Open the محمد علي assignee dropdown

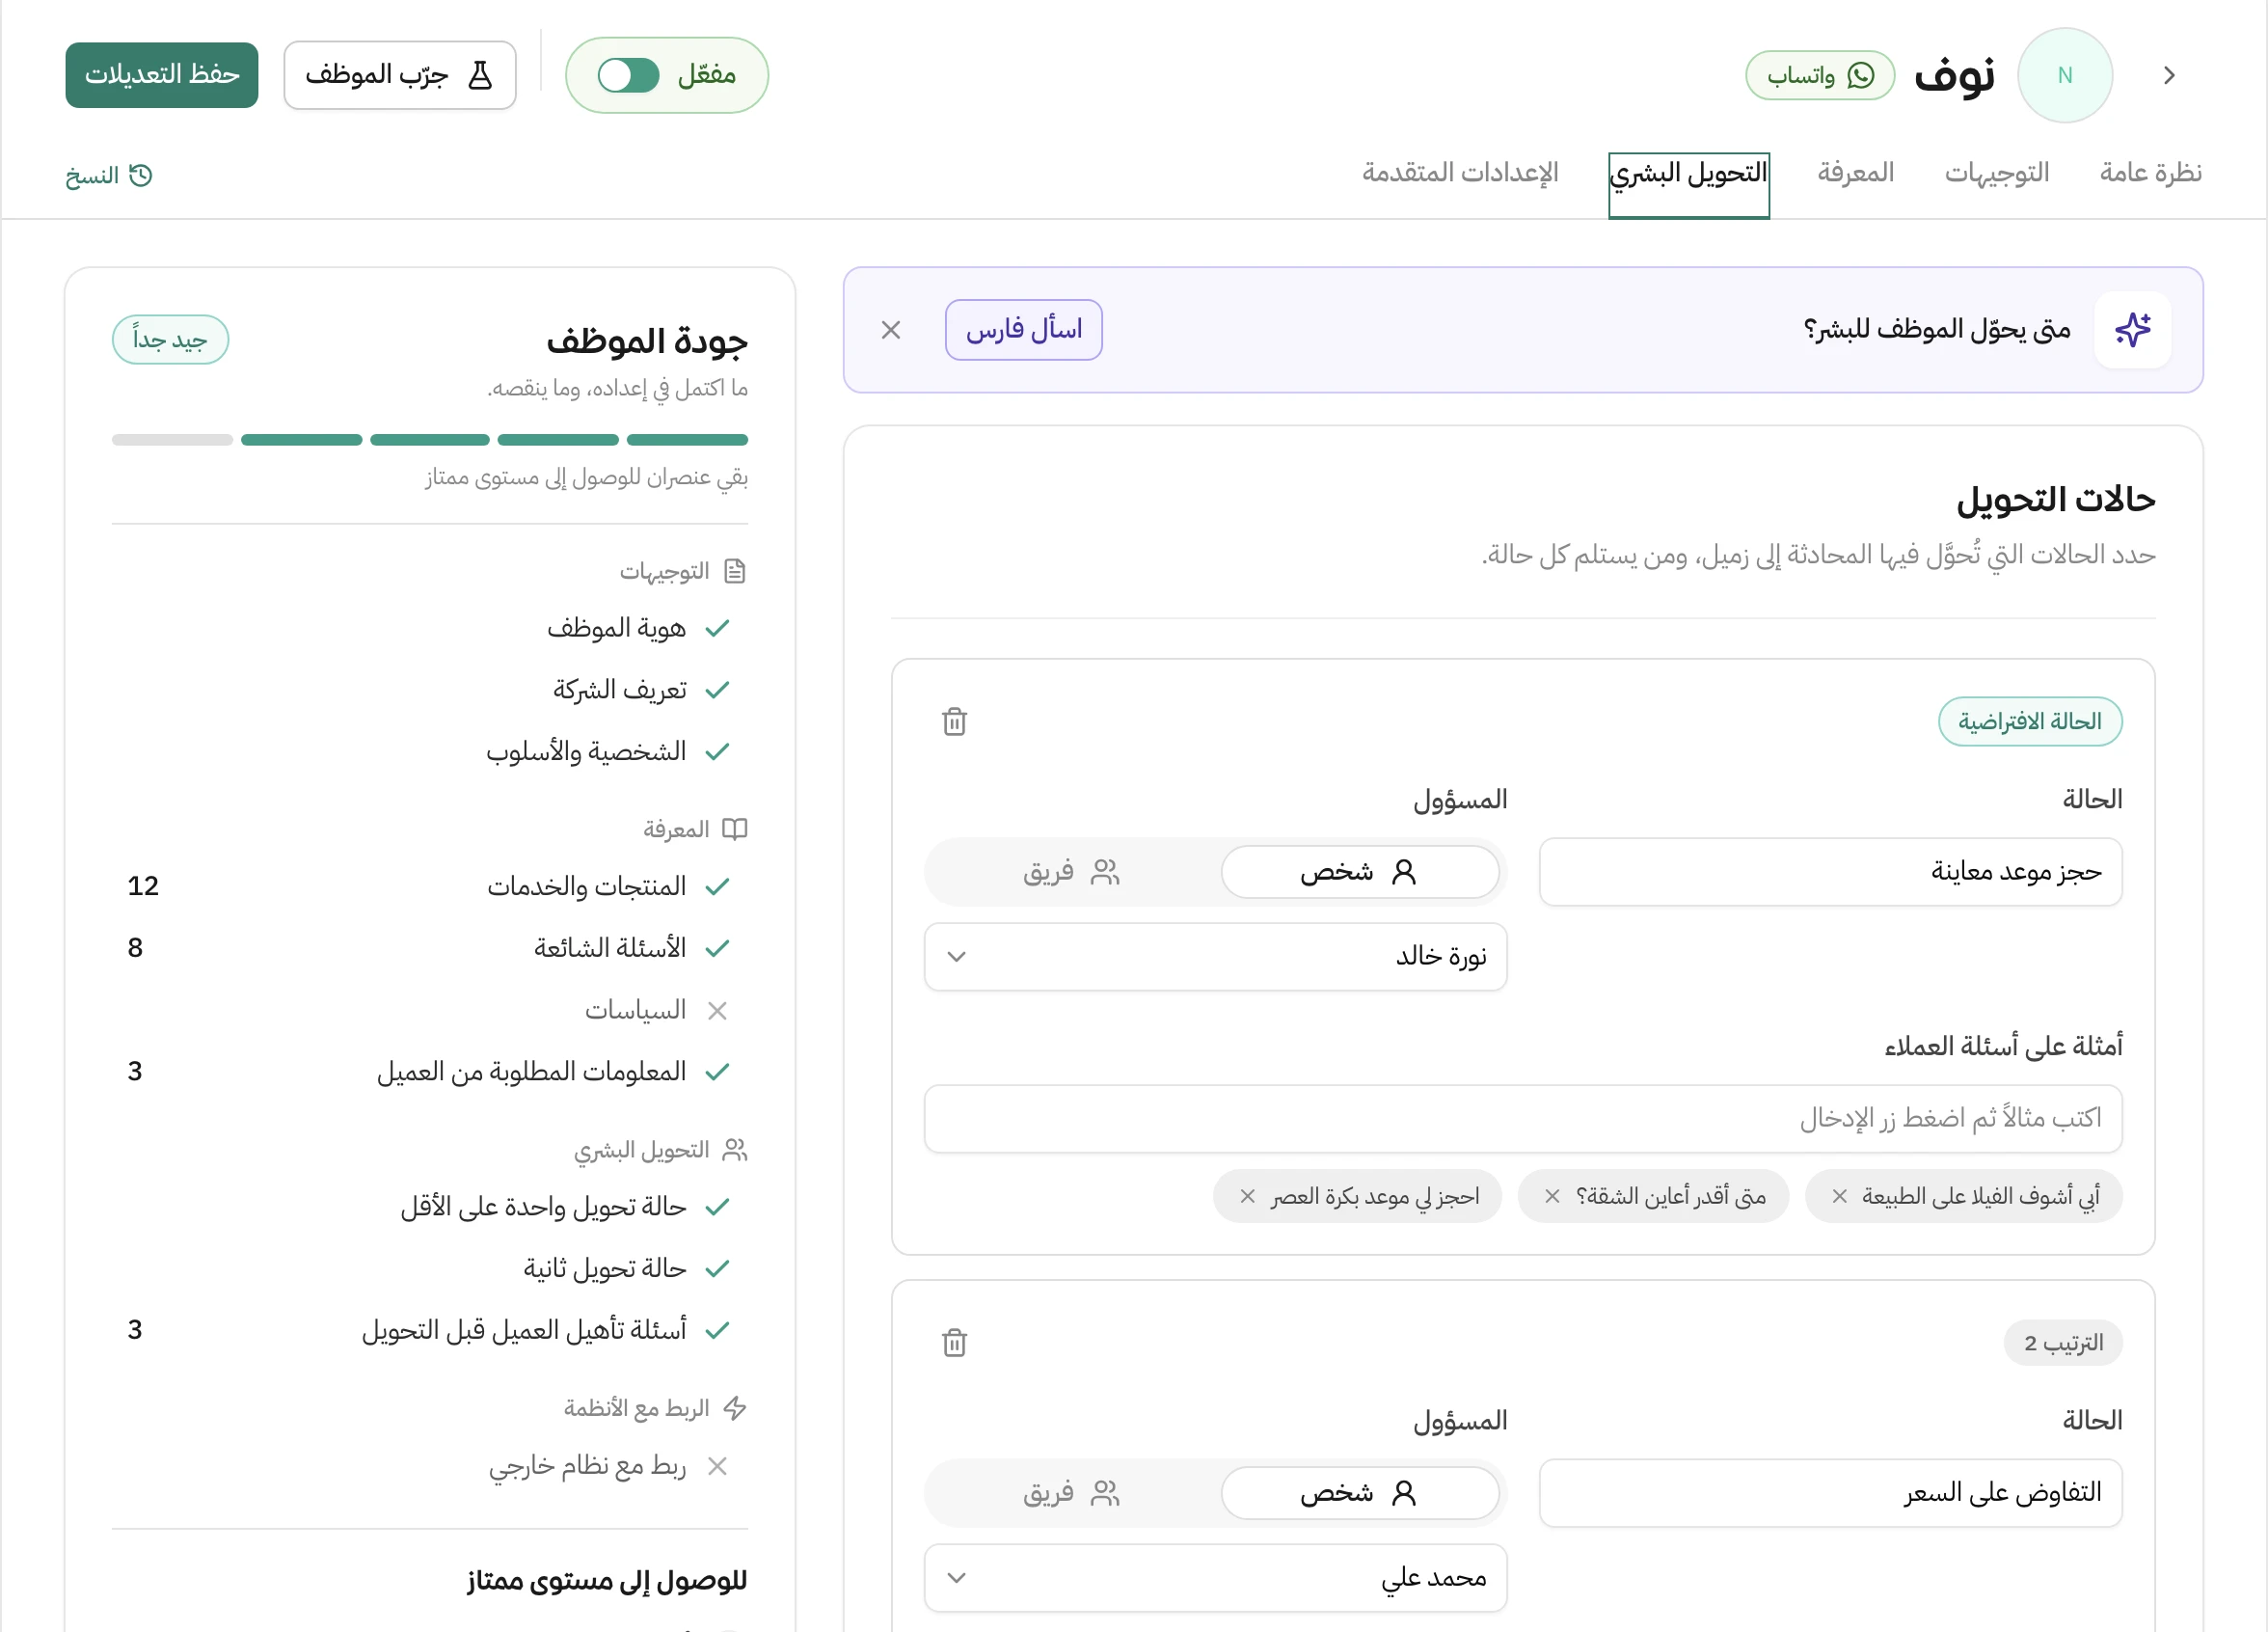click(1215, 1578)
